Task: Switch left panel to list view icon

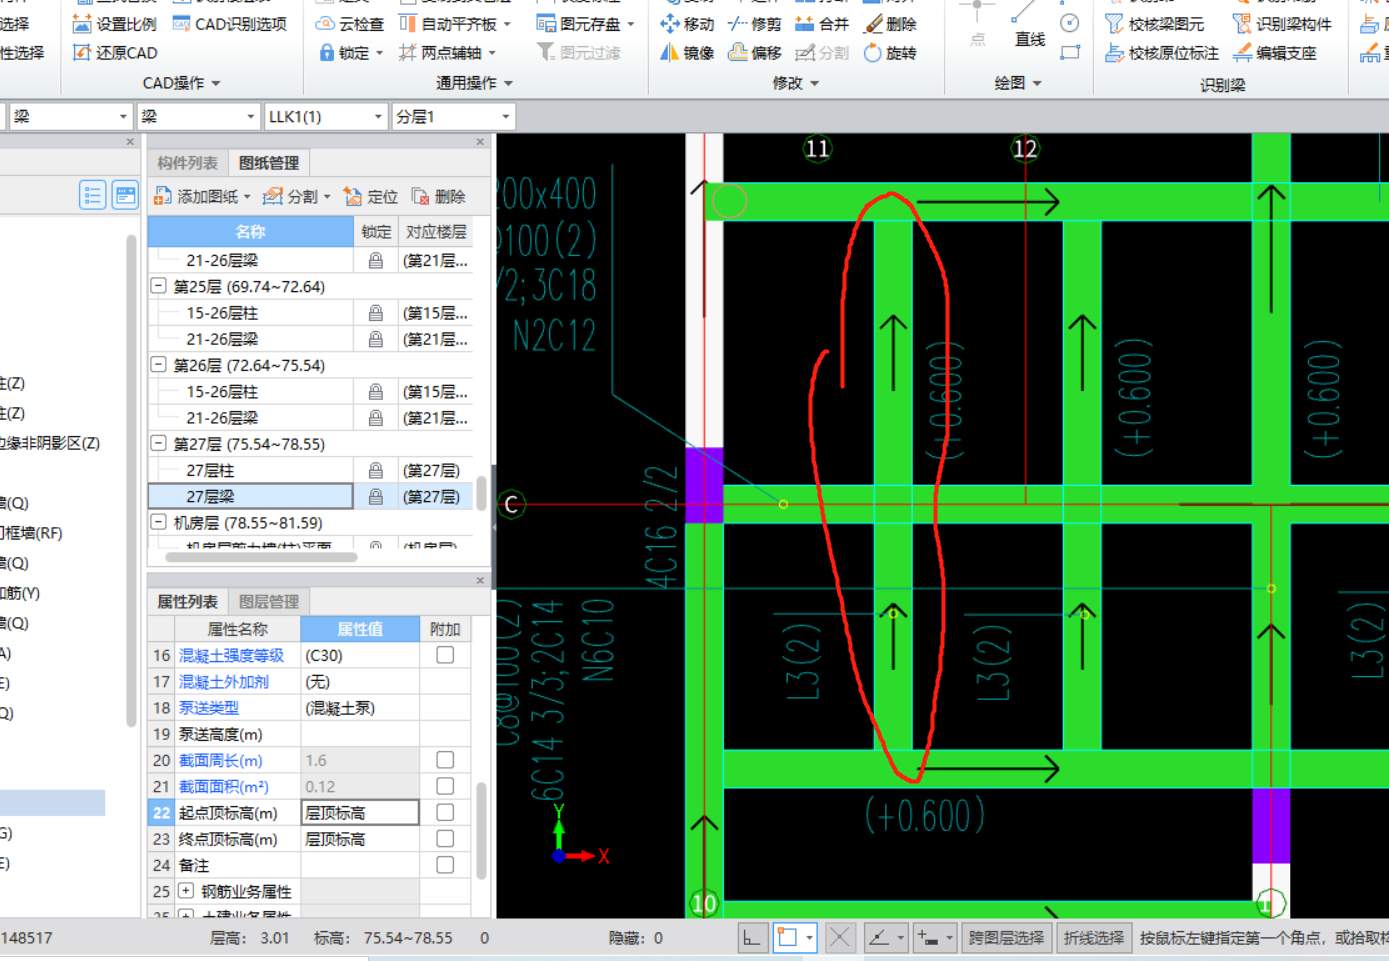Action: [x=92, y=195]
